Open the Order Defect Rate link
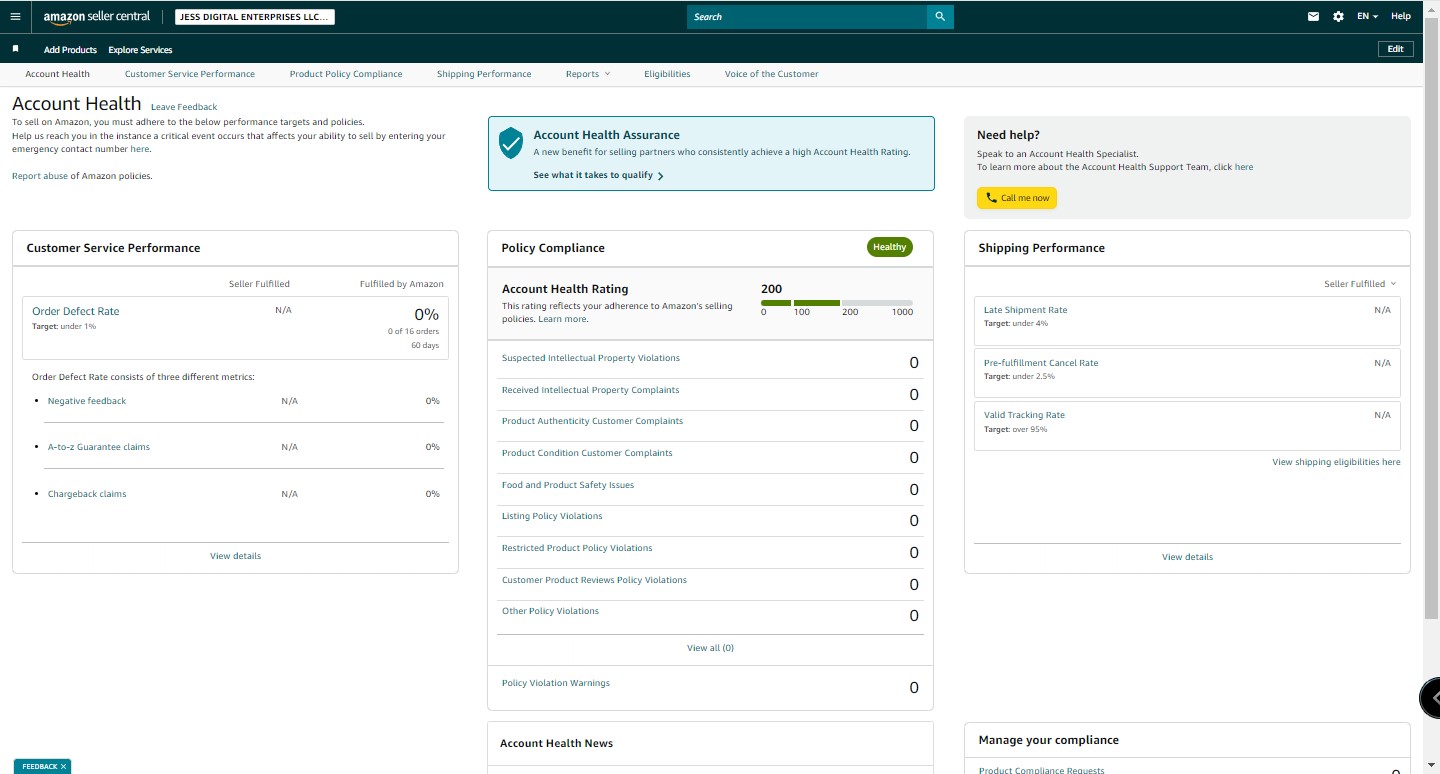The image size is (1440, 774). pyautogui.click(x=76, y=311)
